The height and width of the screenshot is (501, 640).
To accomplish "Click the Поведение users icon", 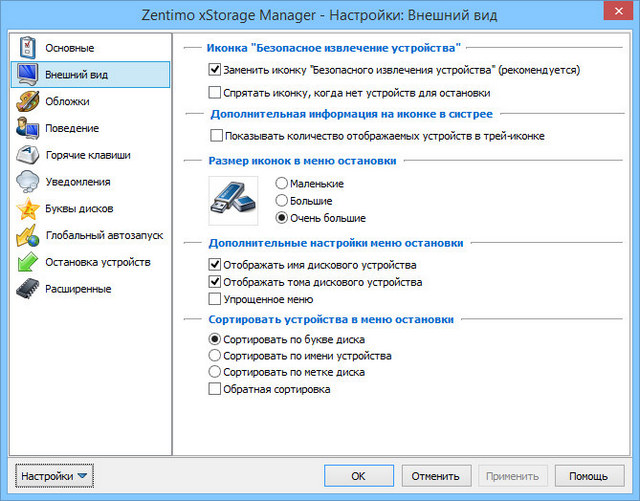I will [x=27, y=128].
